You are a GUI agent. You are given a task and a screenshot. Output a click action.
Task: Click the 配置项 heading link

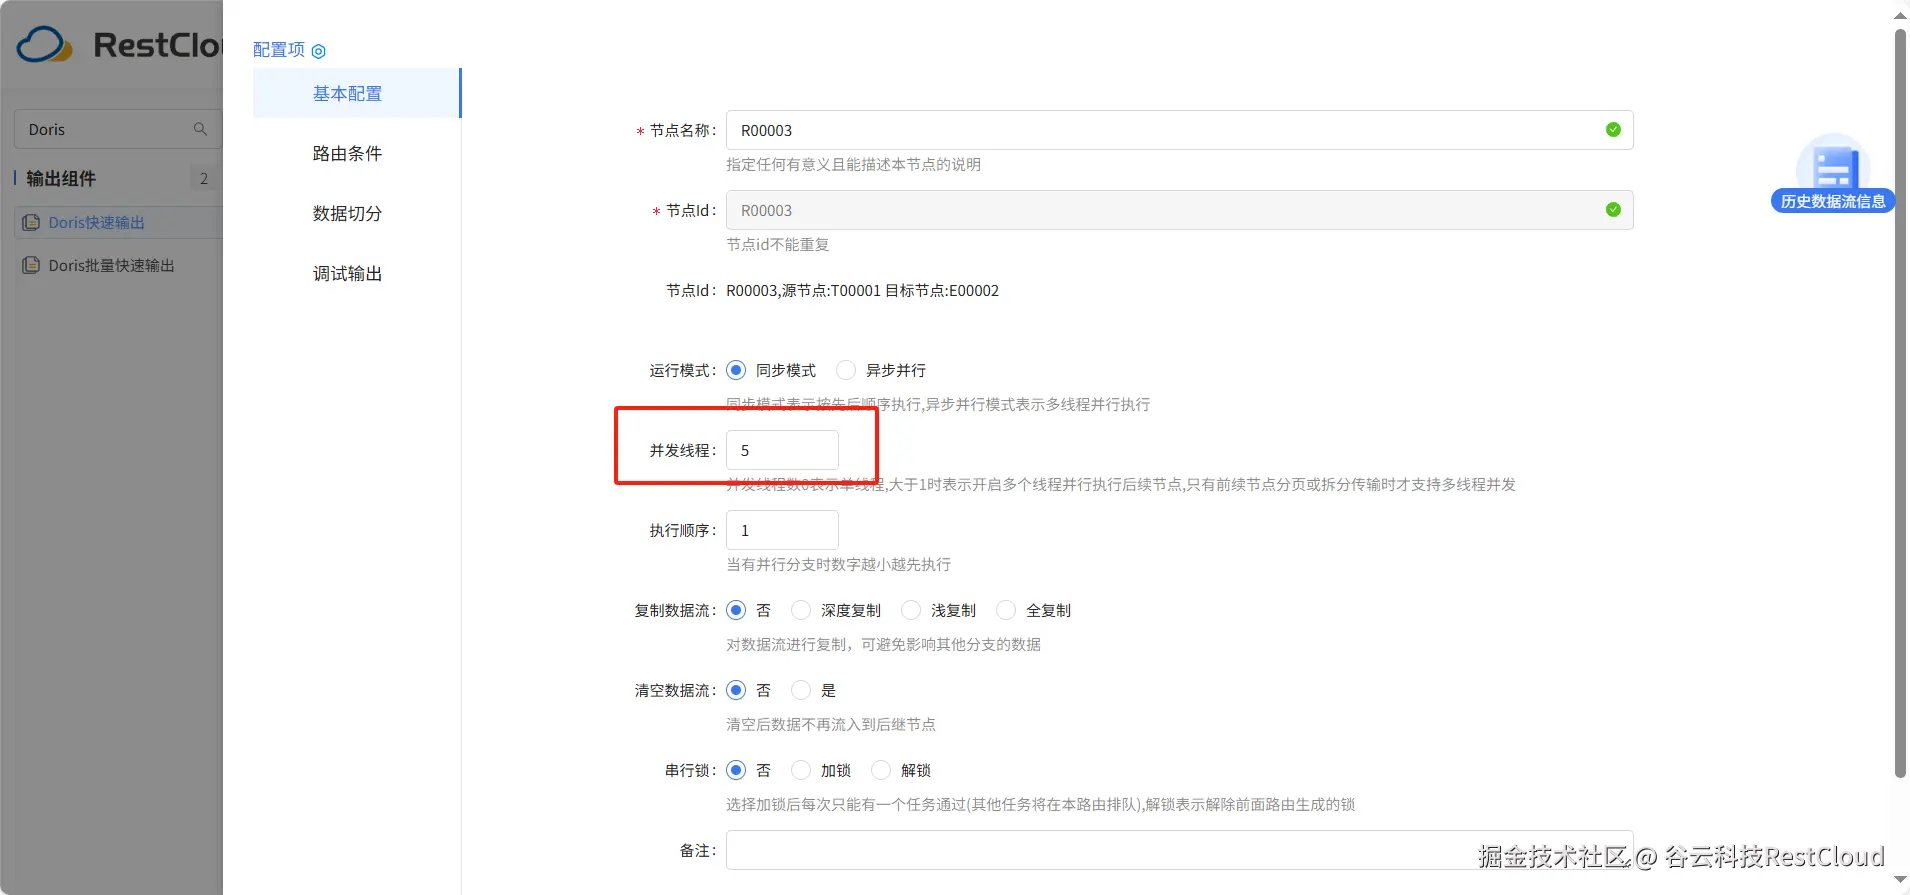pos(279,50)
